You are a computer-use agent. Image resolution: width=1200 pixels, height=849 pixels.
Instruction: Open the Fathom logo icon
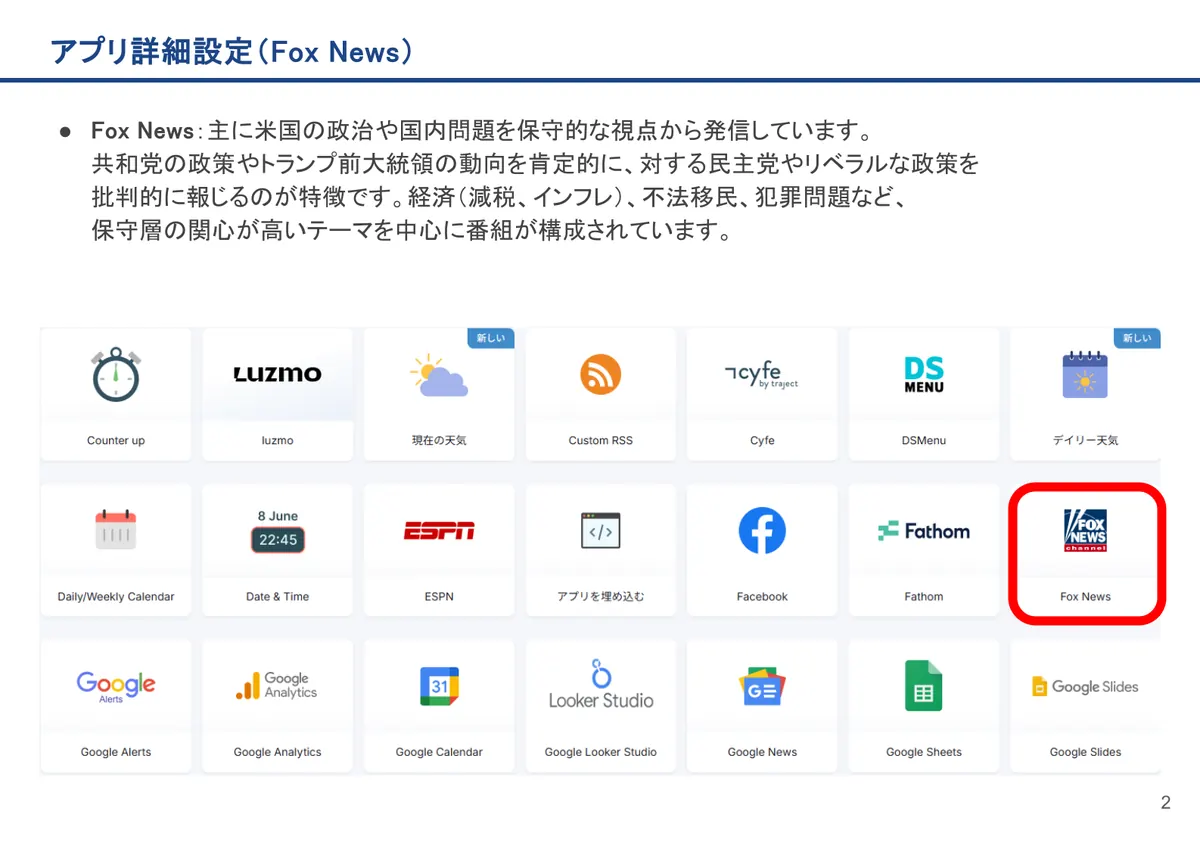(924, 531)
